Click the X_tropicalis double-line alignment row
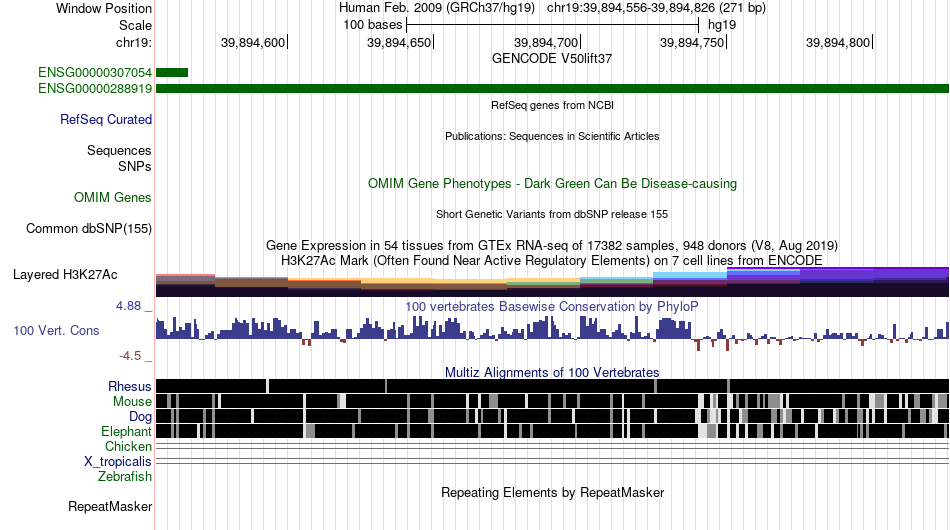 pos(553,462)
